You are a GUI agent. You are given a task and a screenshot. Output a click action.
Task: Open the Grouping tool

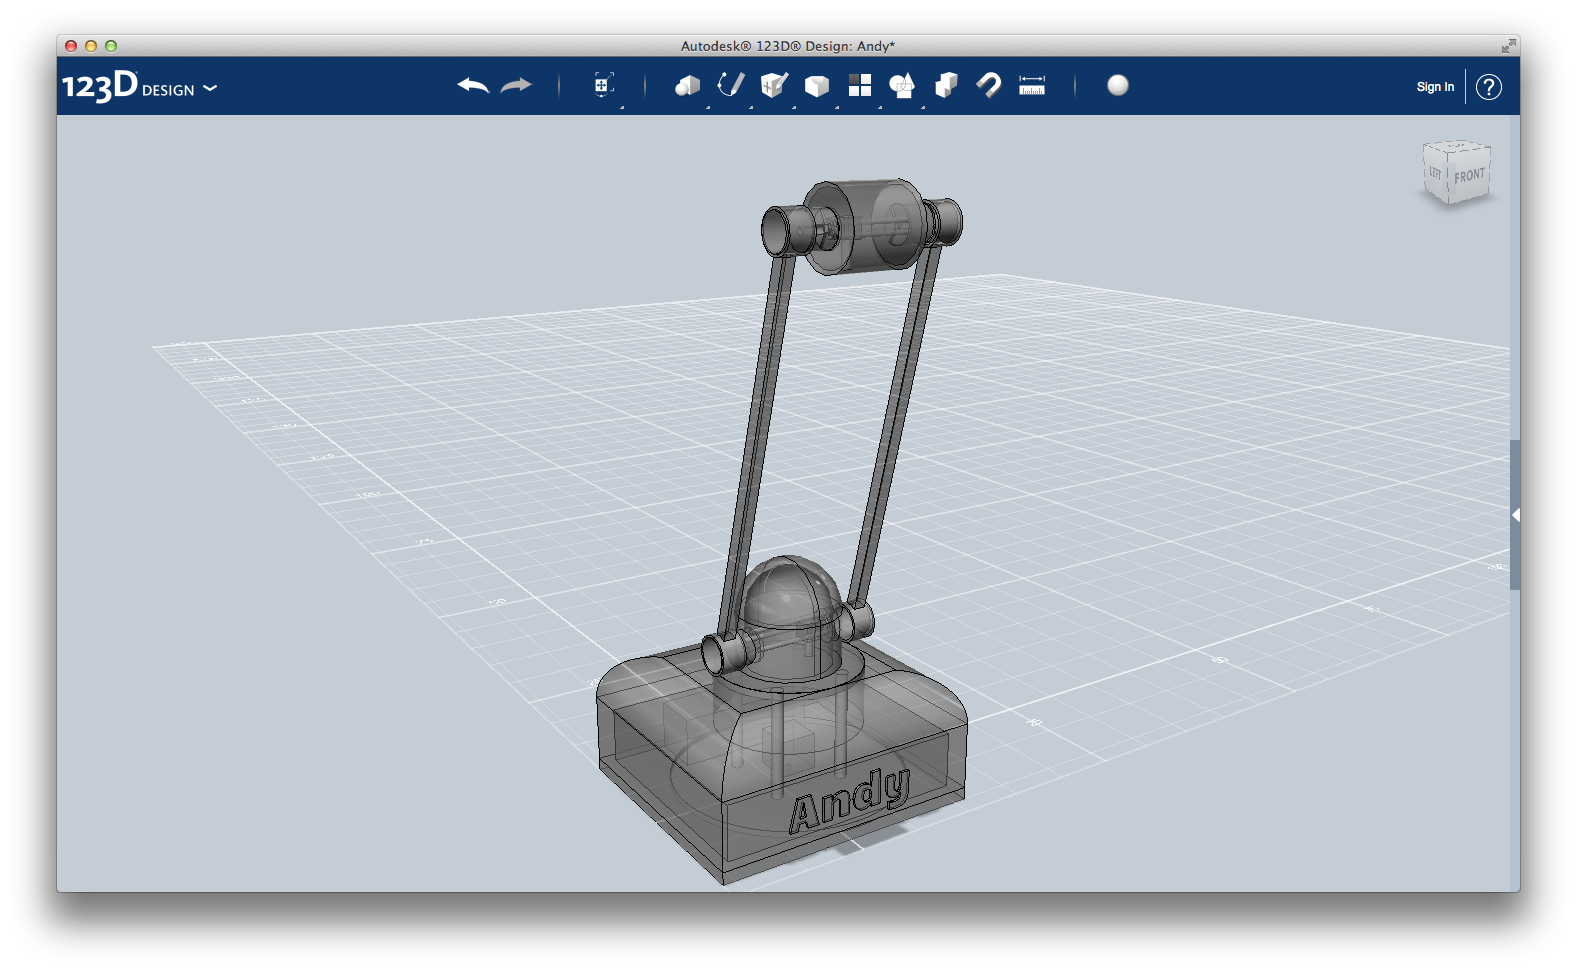point(903,86)
